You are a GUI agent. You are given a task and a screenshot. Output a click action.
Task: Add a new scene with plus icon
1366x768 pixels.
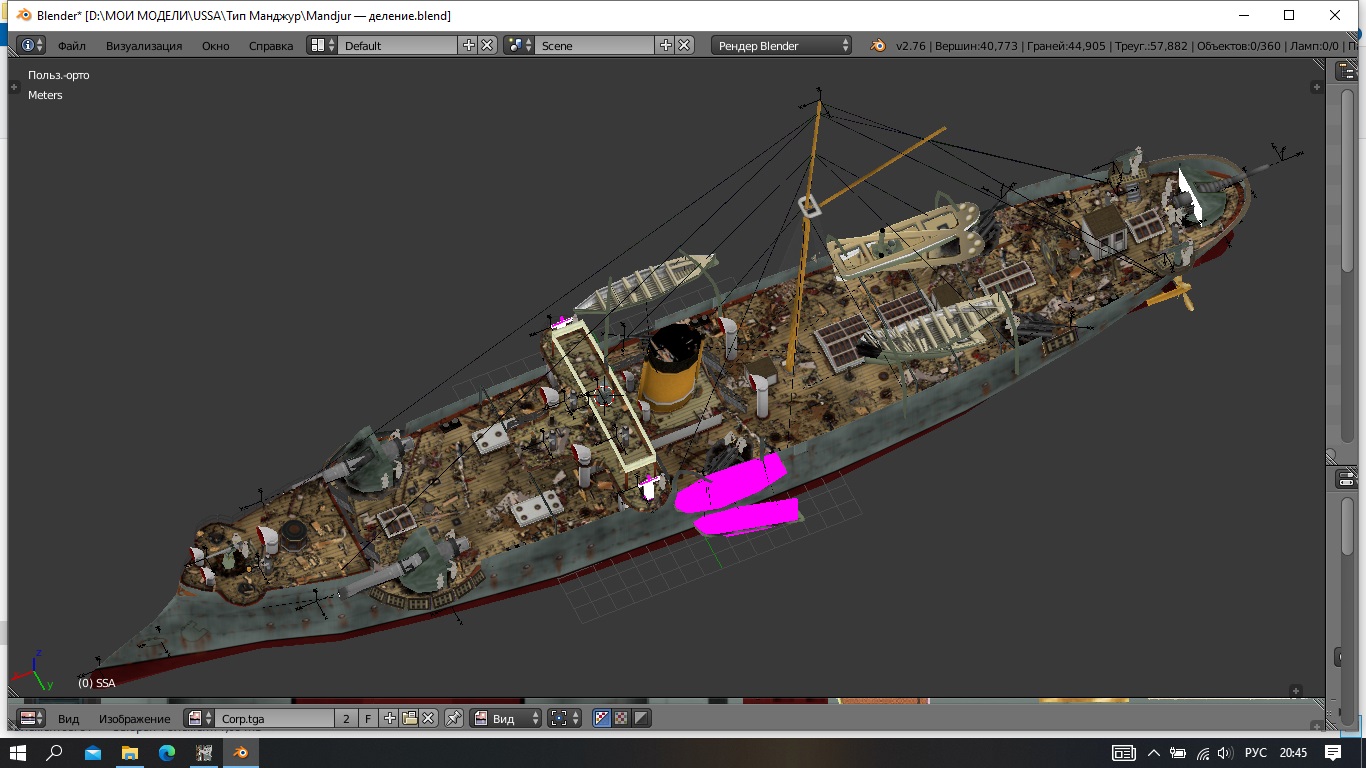click(665, 45)
